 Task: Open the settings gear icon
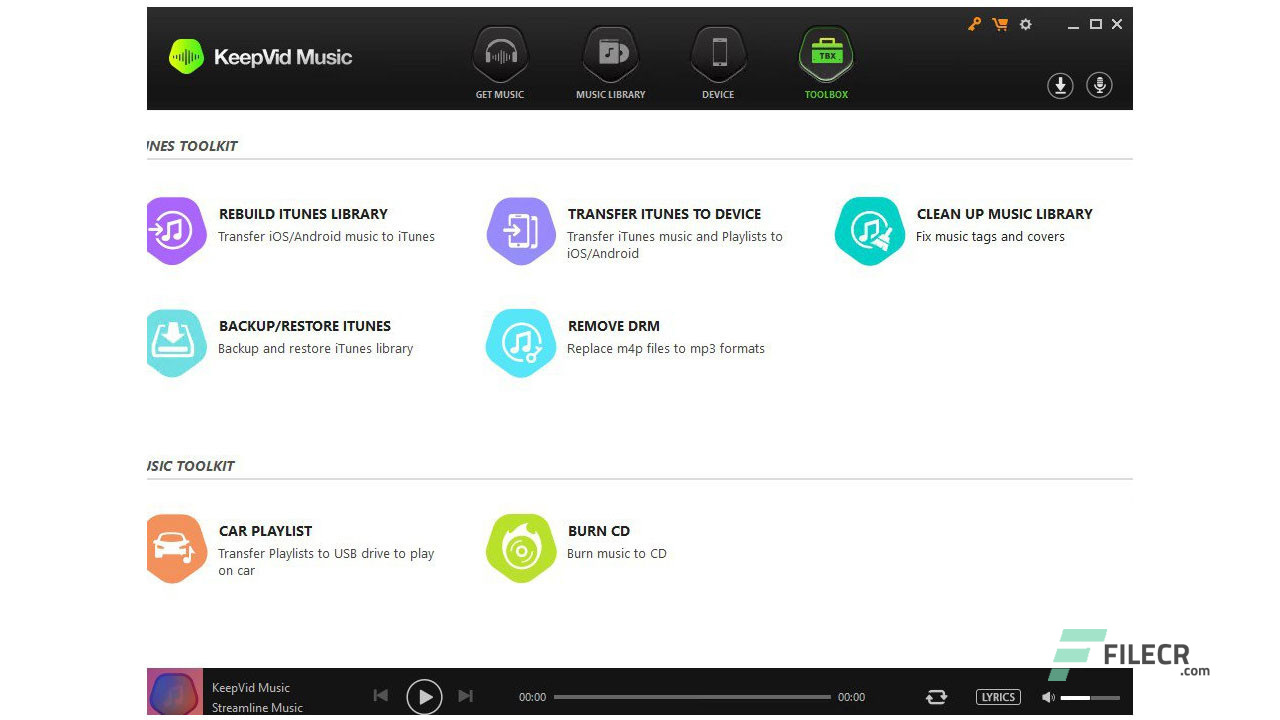(1025, 24)
